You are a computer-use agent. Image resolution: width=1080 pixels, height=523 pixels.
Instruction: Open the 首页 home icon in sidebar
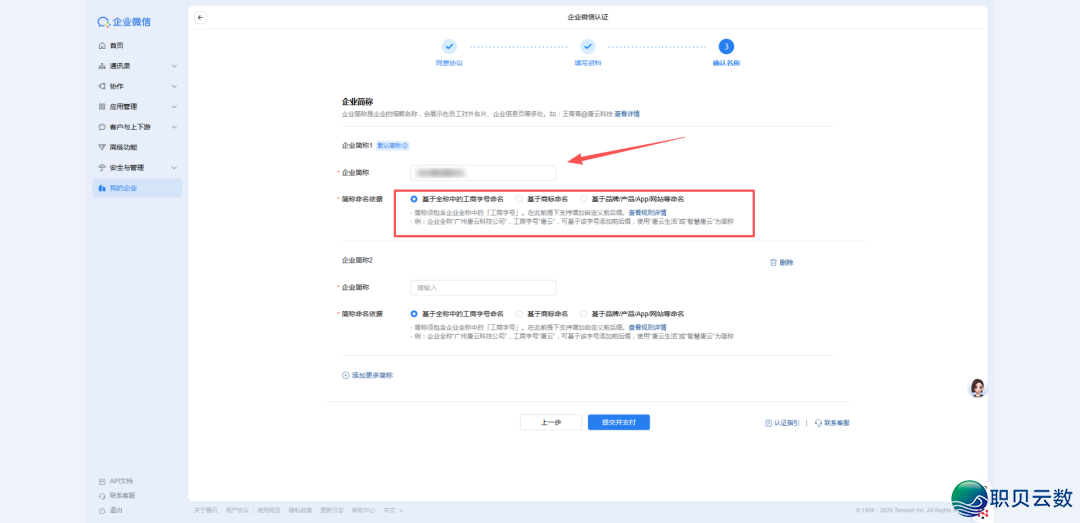point(102,46)
